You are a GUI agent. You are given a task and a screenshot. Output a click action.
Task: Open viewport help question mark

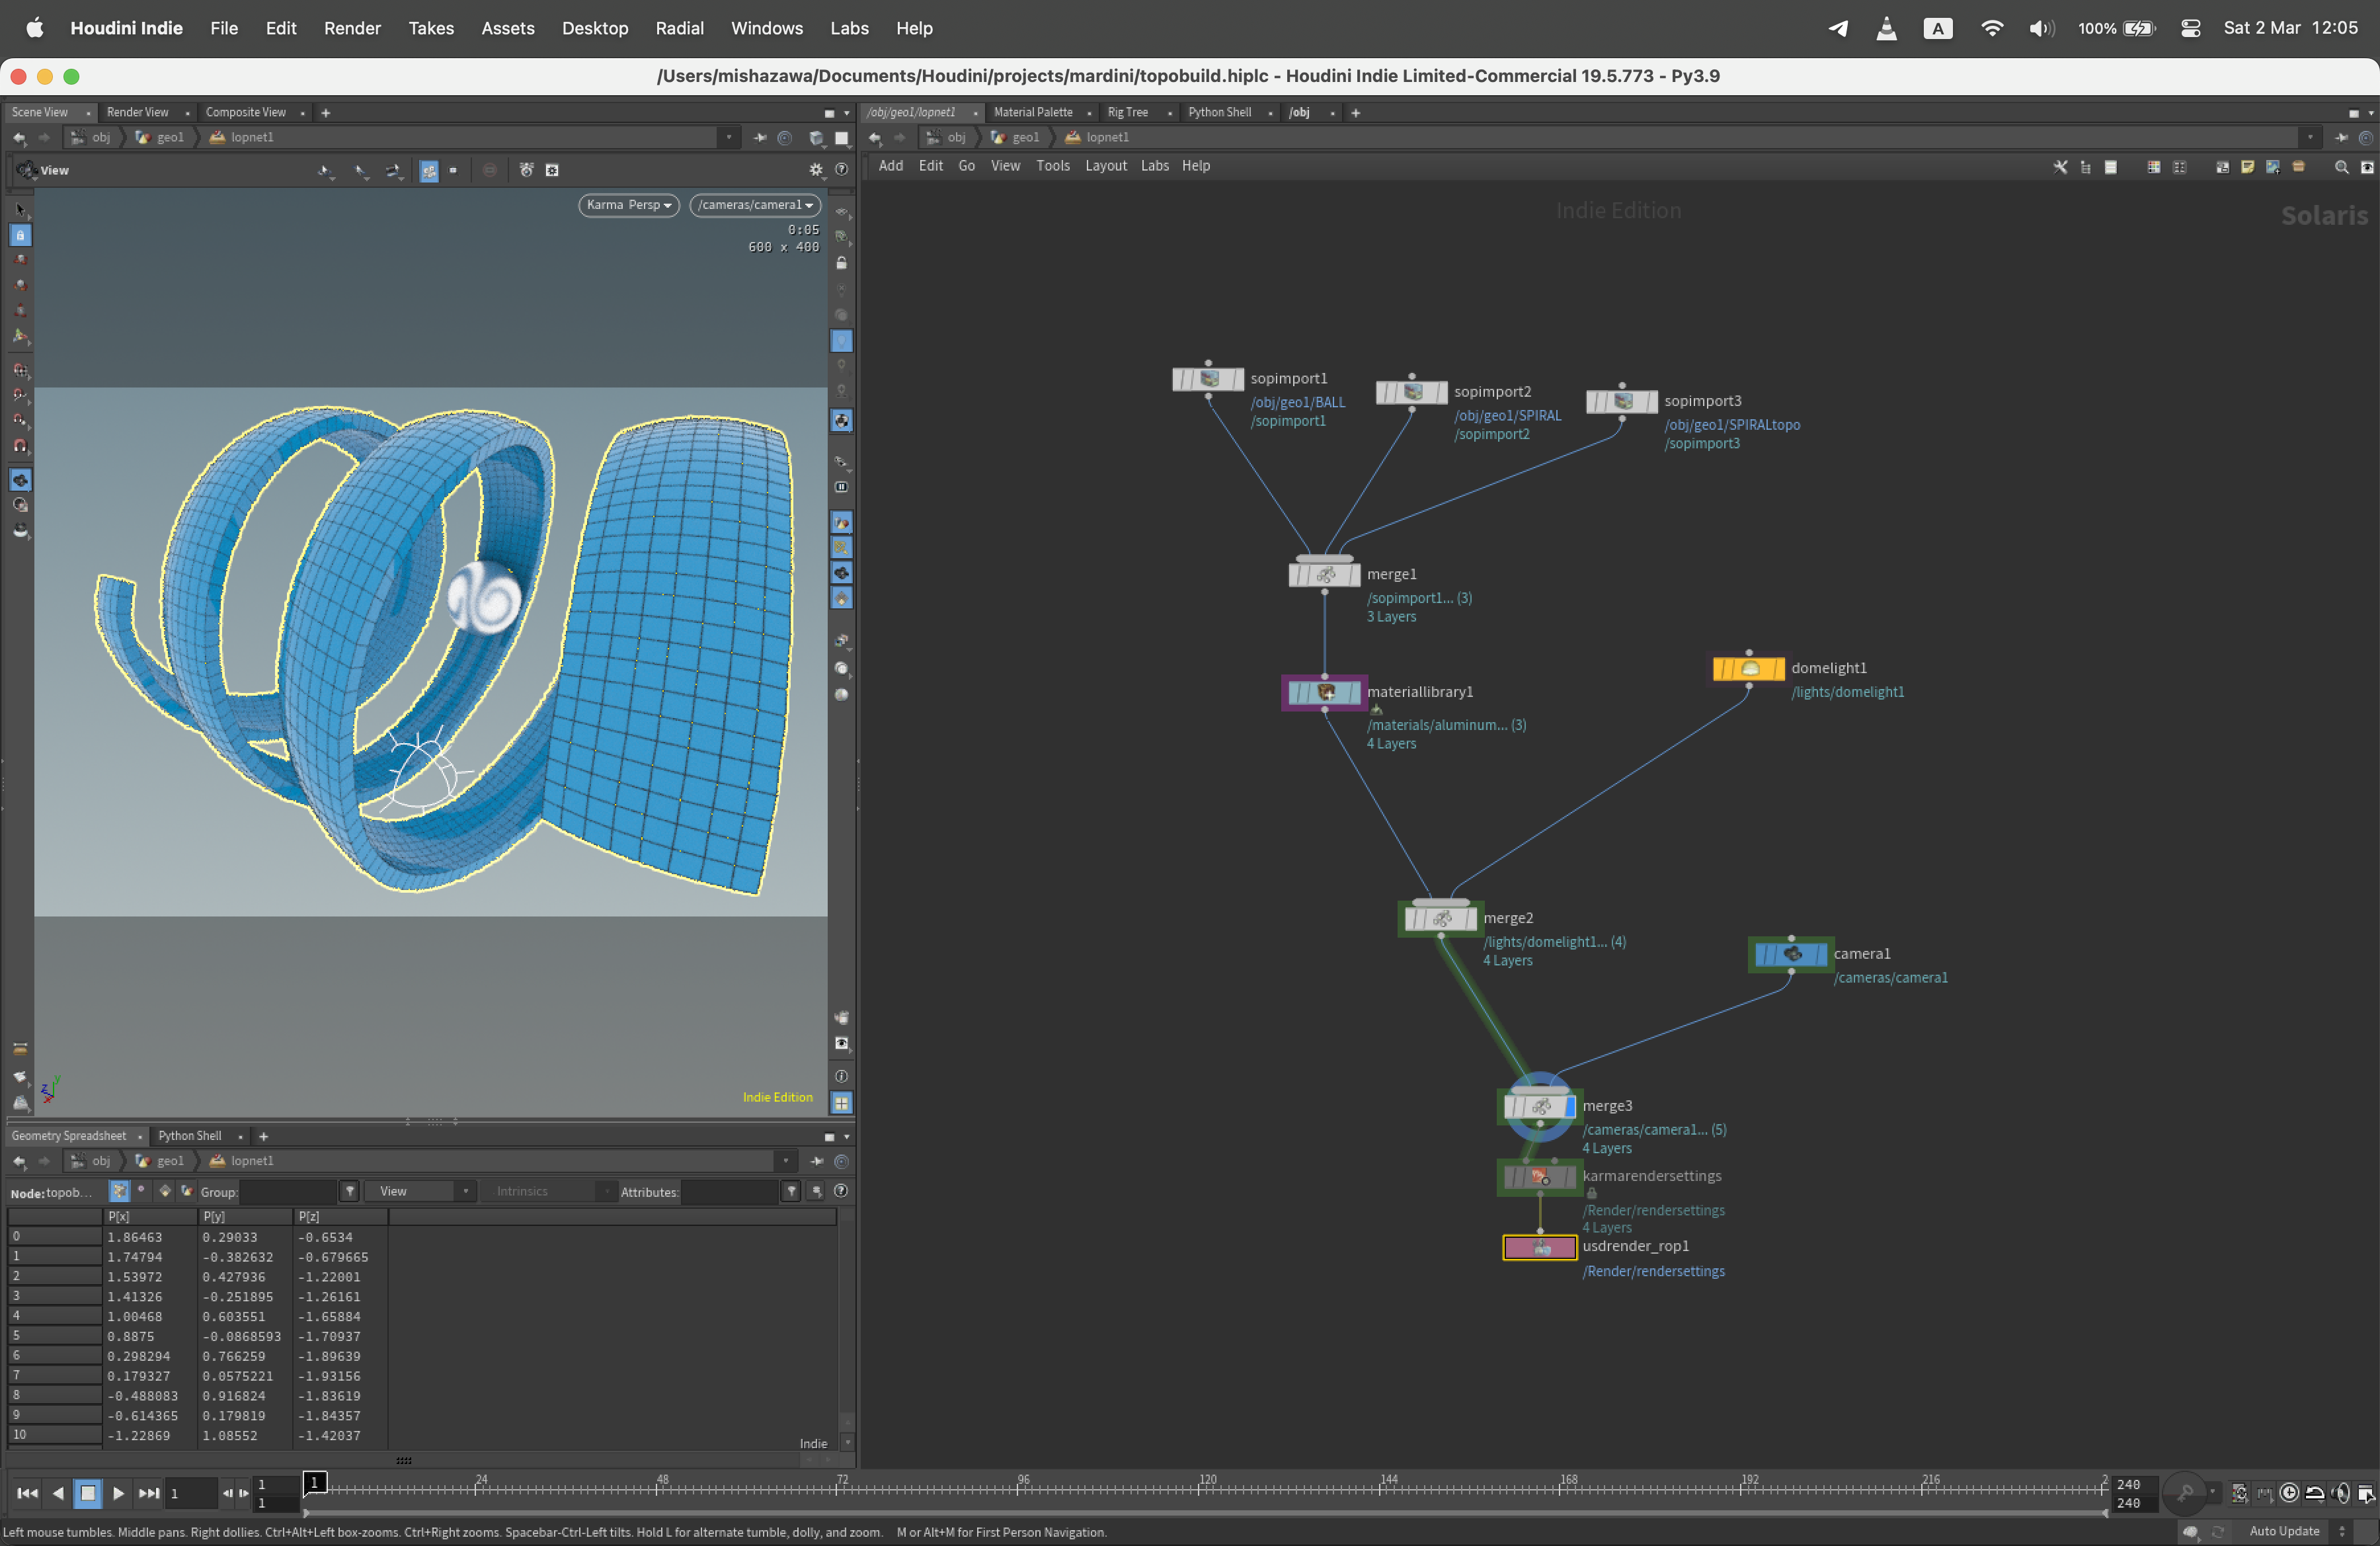[x=842, y=170]
